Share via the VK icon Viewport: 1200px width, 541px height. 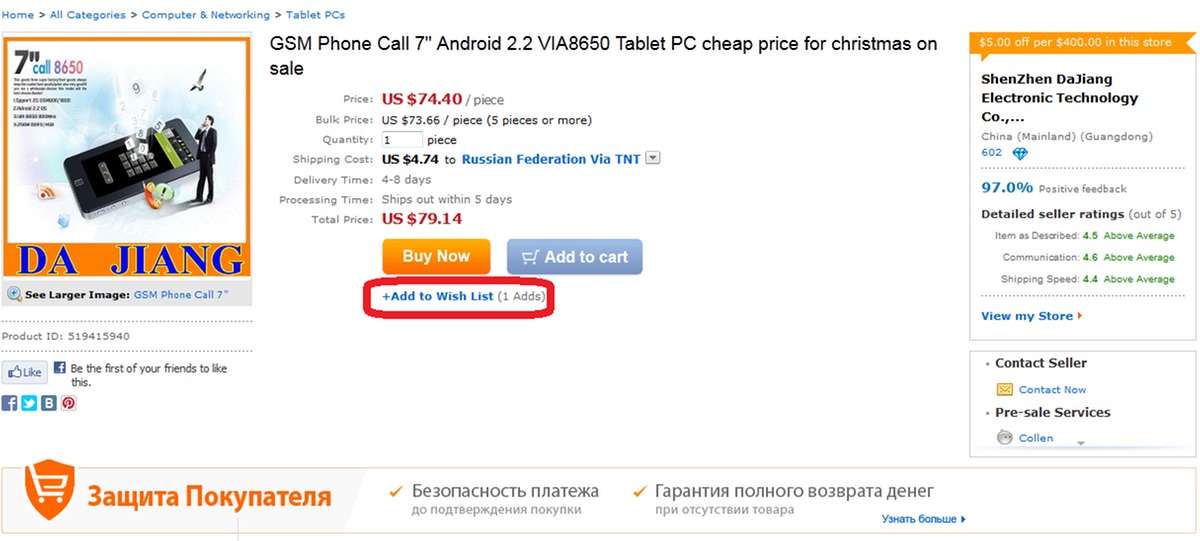tap(49, 403)
